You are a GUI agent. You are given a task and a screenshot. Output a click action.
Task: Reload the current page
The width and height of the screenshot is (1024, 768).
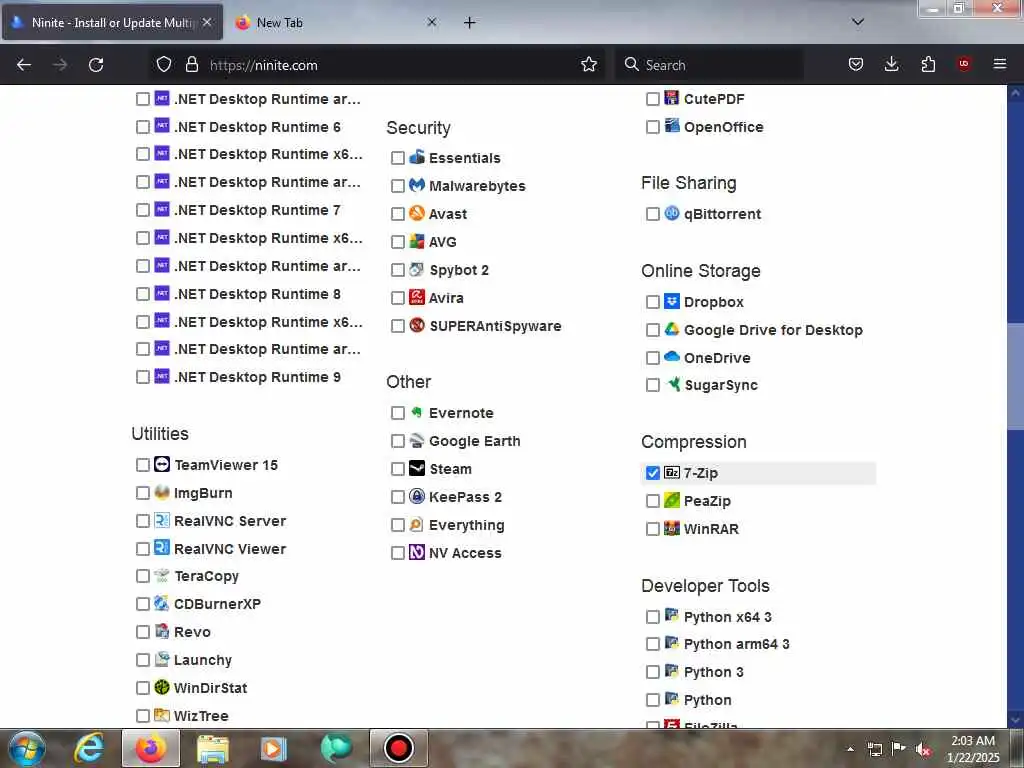pos(96,64)
